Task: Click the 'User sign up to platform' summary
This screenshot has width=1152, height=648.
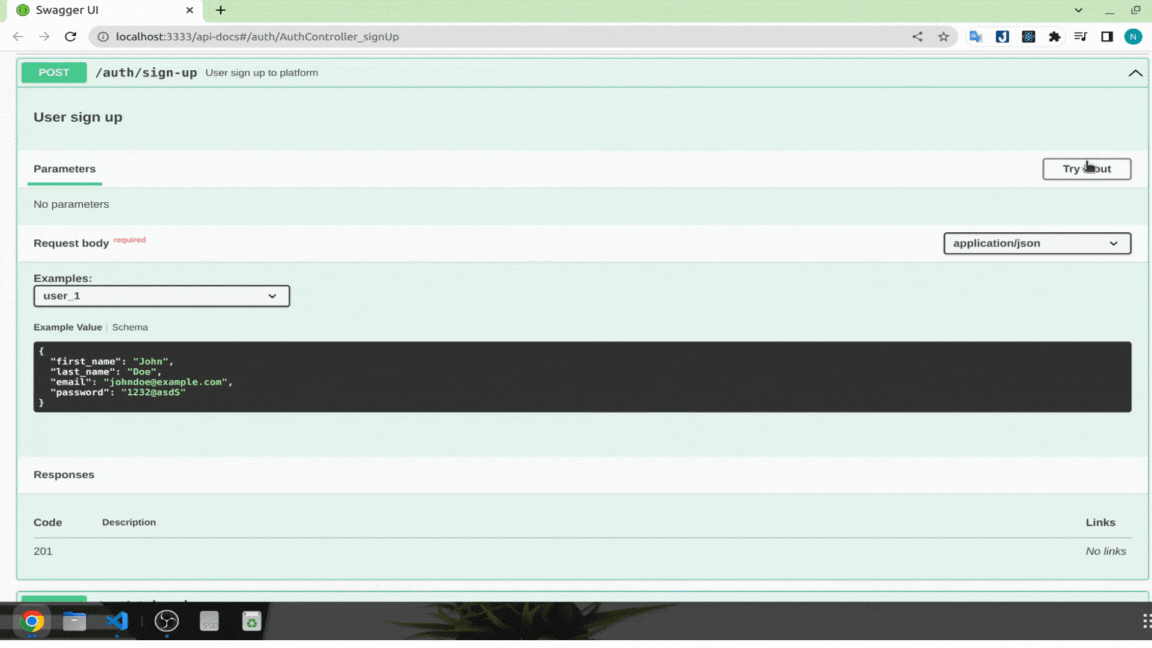Action: [262, 73]
